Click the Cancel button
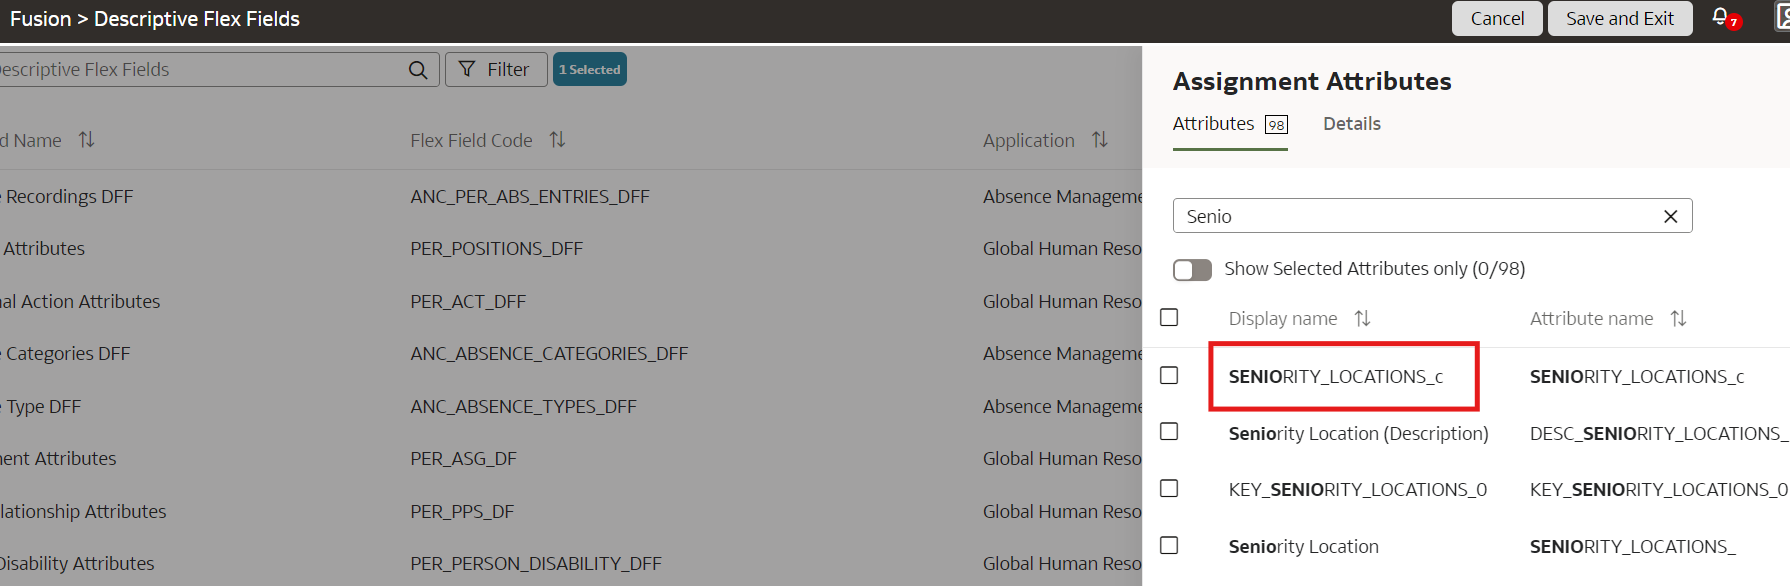This screenshot has width=1790, height=586. click(x=1497, y=18)
